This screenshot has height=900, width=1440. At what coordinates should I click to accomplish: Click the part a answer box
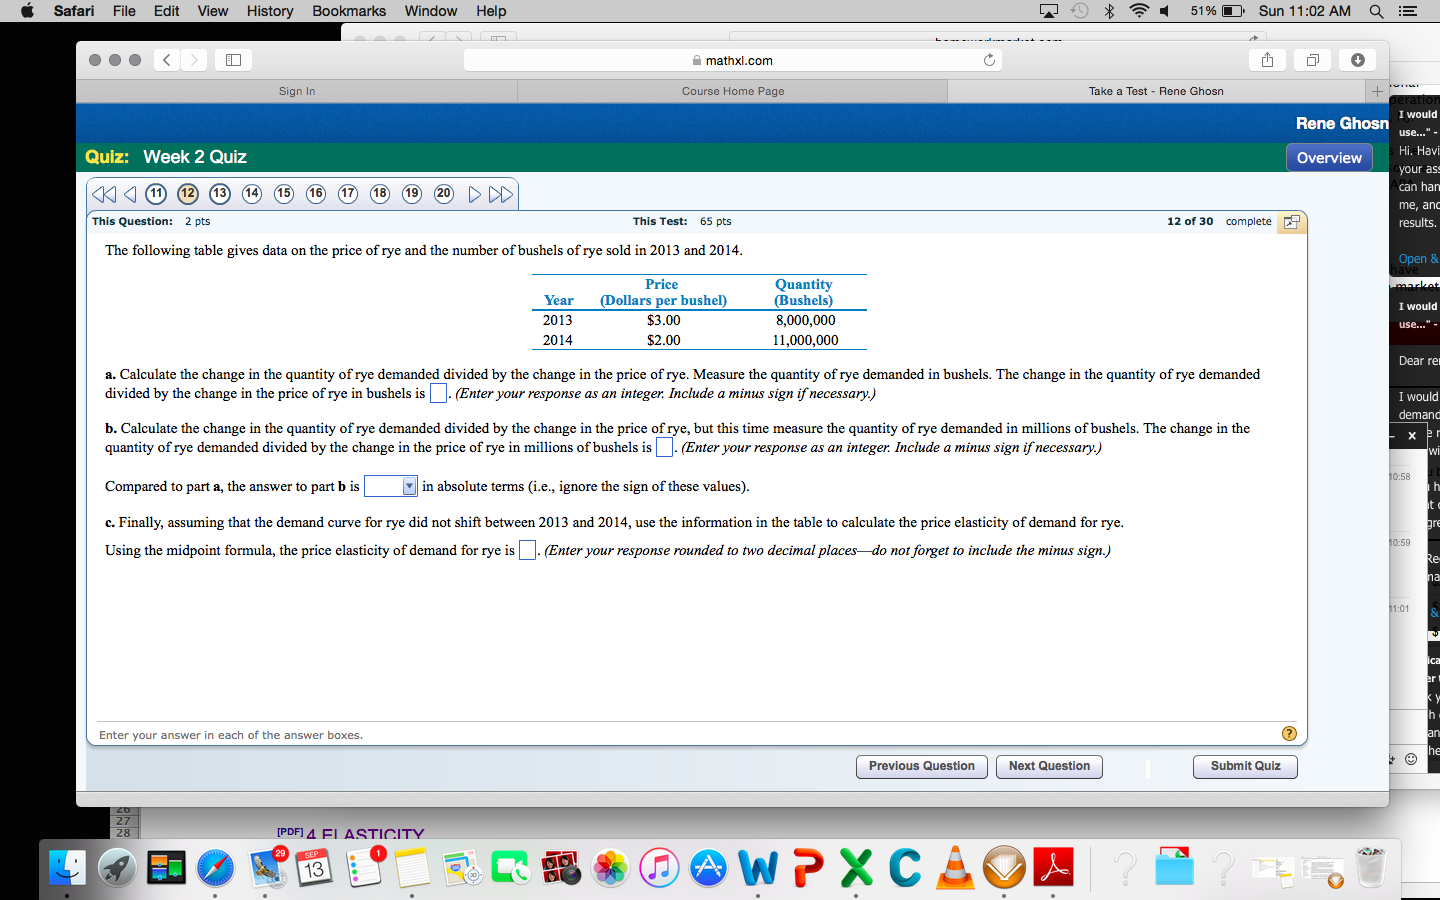pos(438,393)
